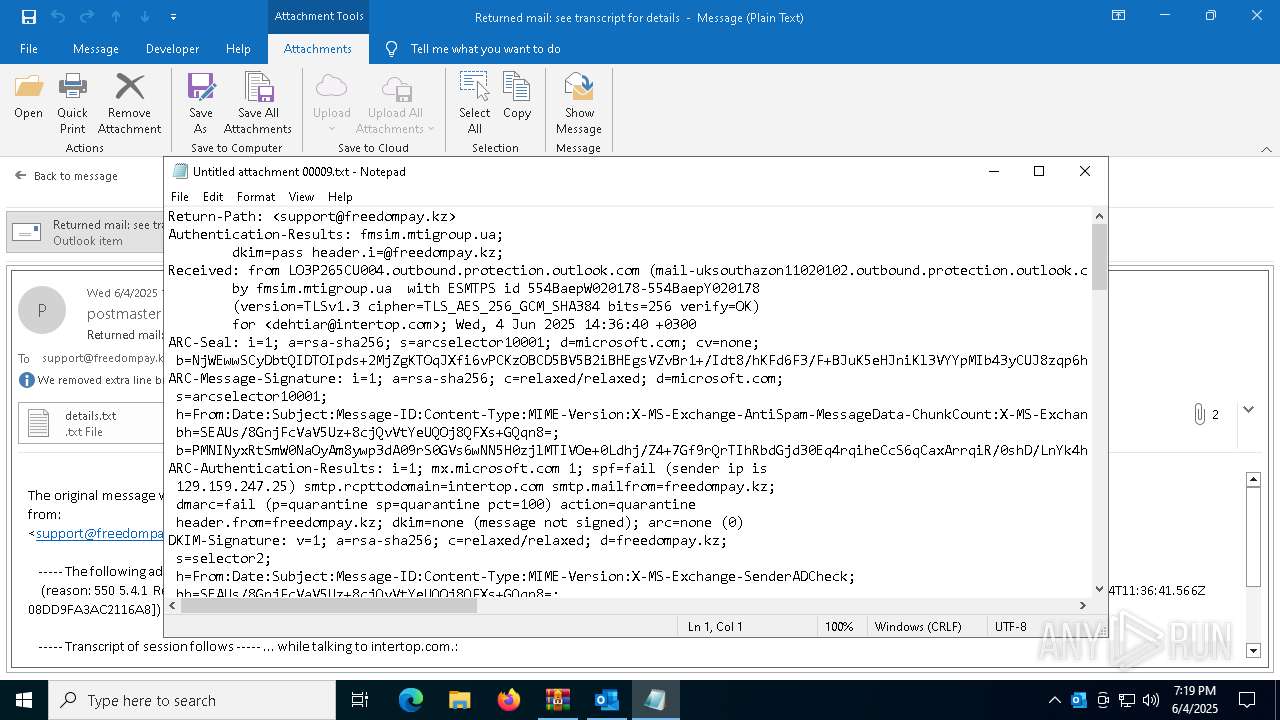1280x720 pixels.
Task: Open Notepad Help menu
Action: point(340,197)
